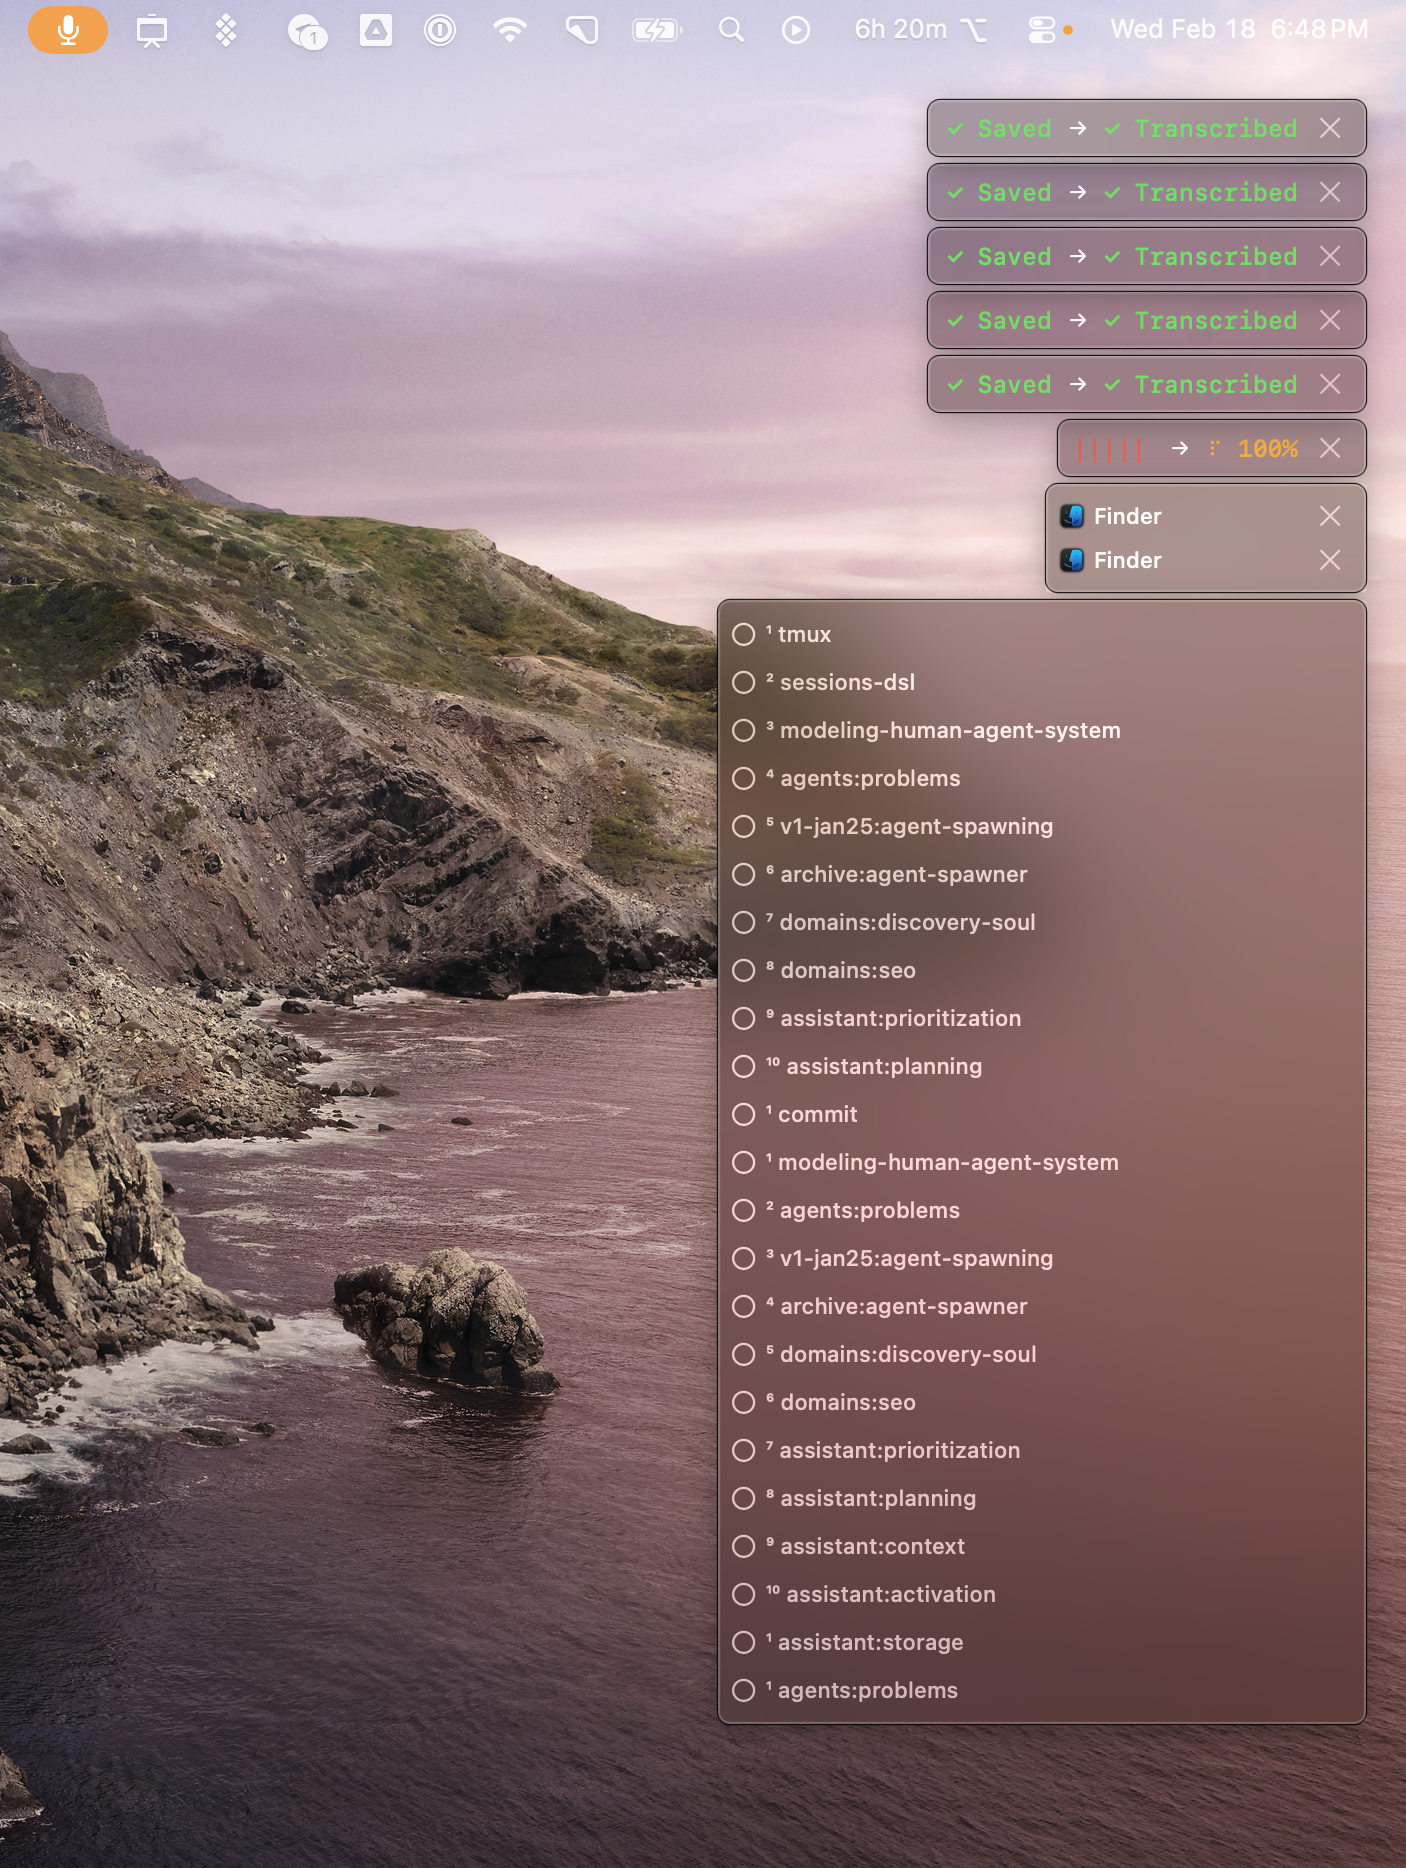Select radio circle for item 4 agents:problems
1406x1868 pixels.
pos(744,778)
